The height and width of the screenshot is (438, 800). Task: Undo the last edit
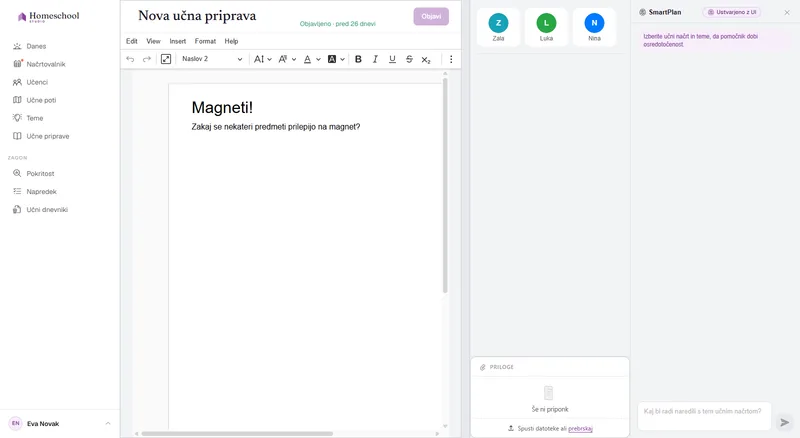tap(130, 59)
